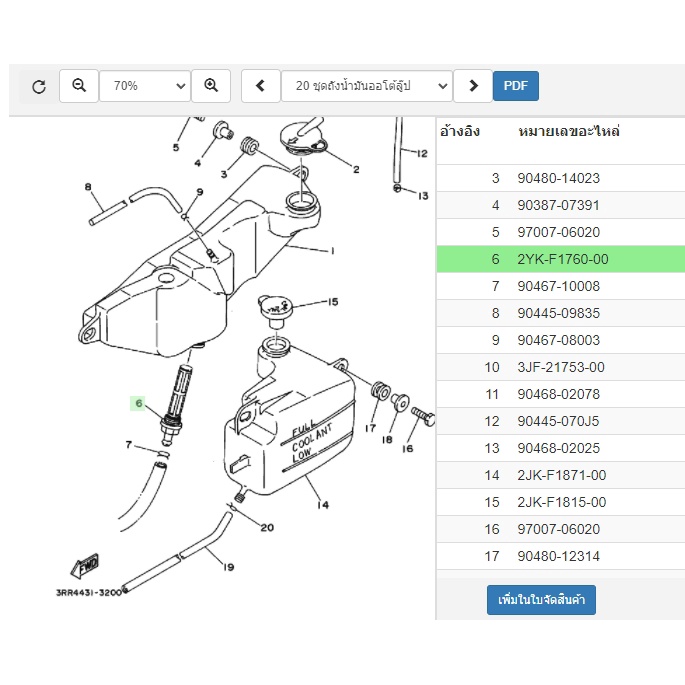685x685 pixels.
Task: Open the diagram section selector dropdown
Action: pos(367,86)
